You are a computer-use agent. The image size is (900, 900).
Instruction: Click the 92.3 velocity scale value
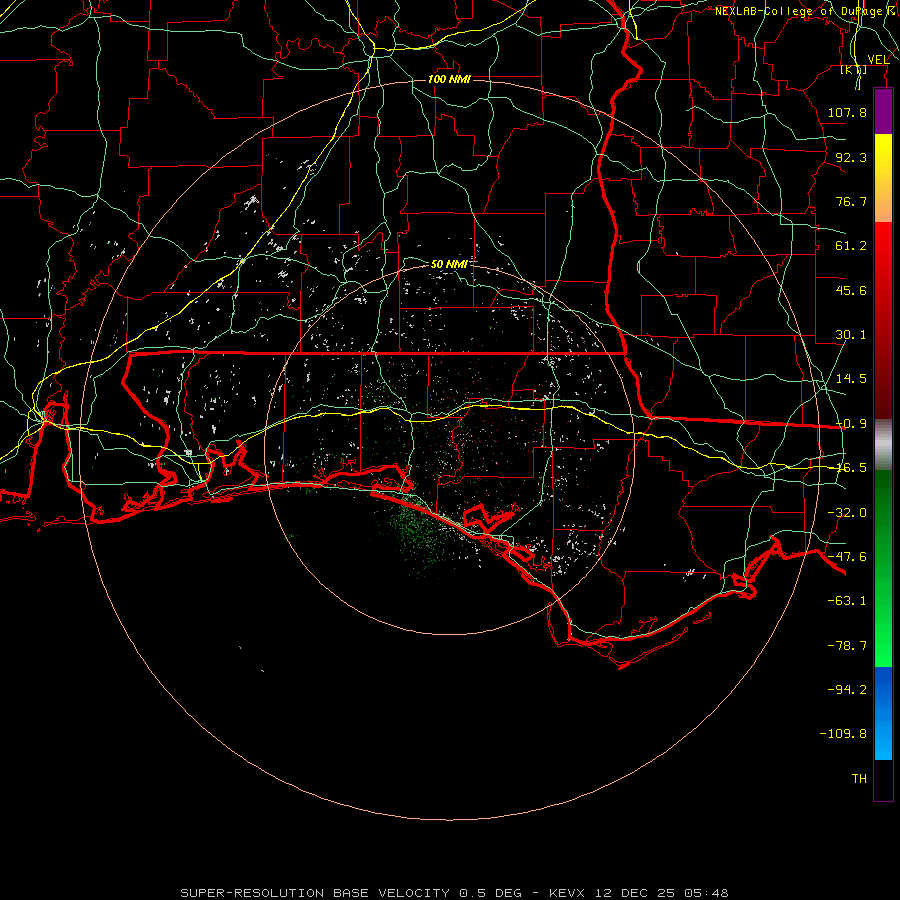click(x=851, y=157)
